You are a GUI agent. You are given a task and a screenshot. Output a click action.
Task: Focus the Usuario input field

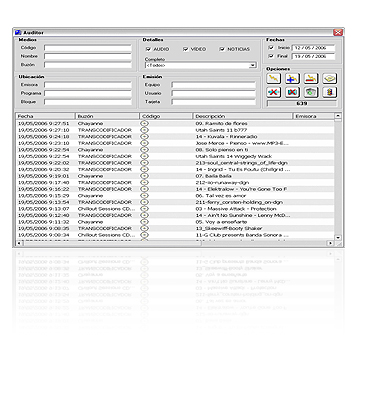(214, 93)
